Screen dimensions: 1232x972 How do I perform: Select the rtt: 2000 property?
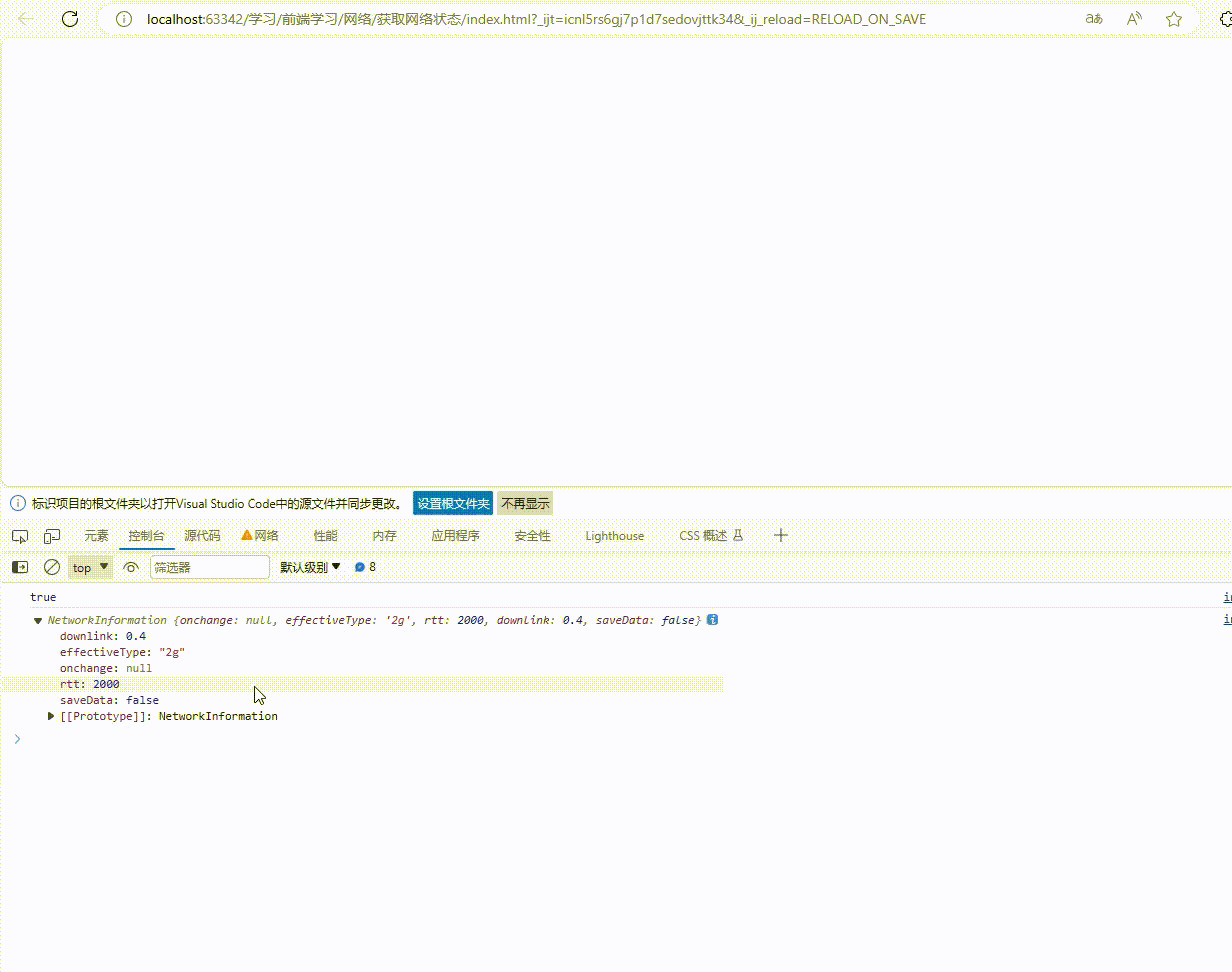click(x=89, y=684)
